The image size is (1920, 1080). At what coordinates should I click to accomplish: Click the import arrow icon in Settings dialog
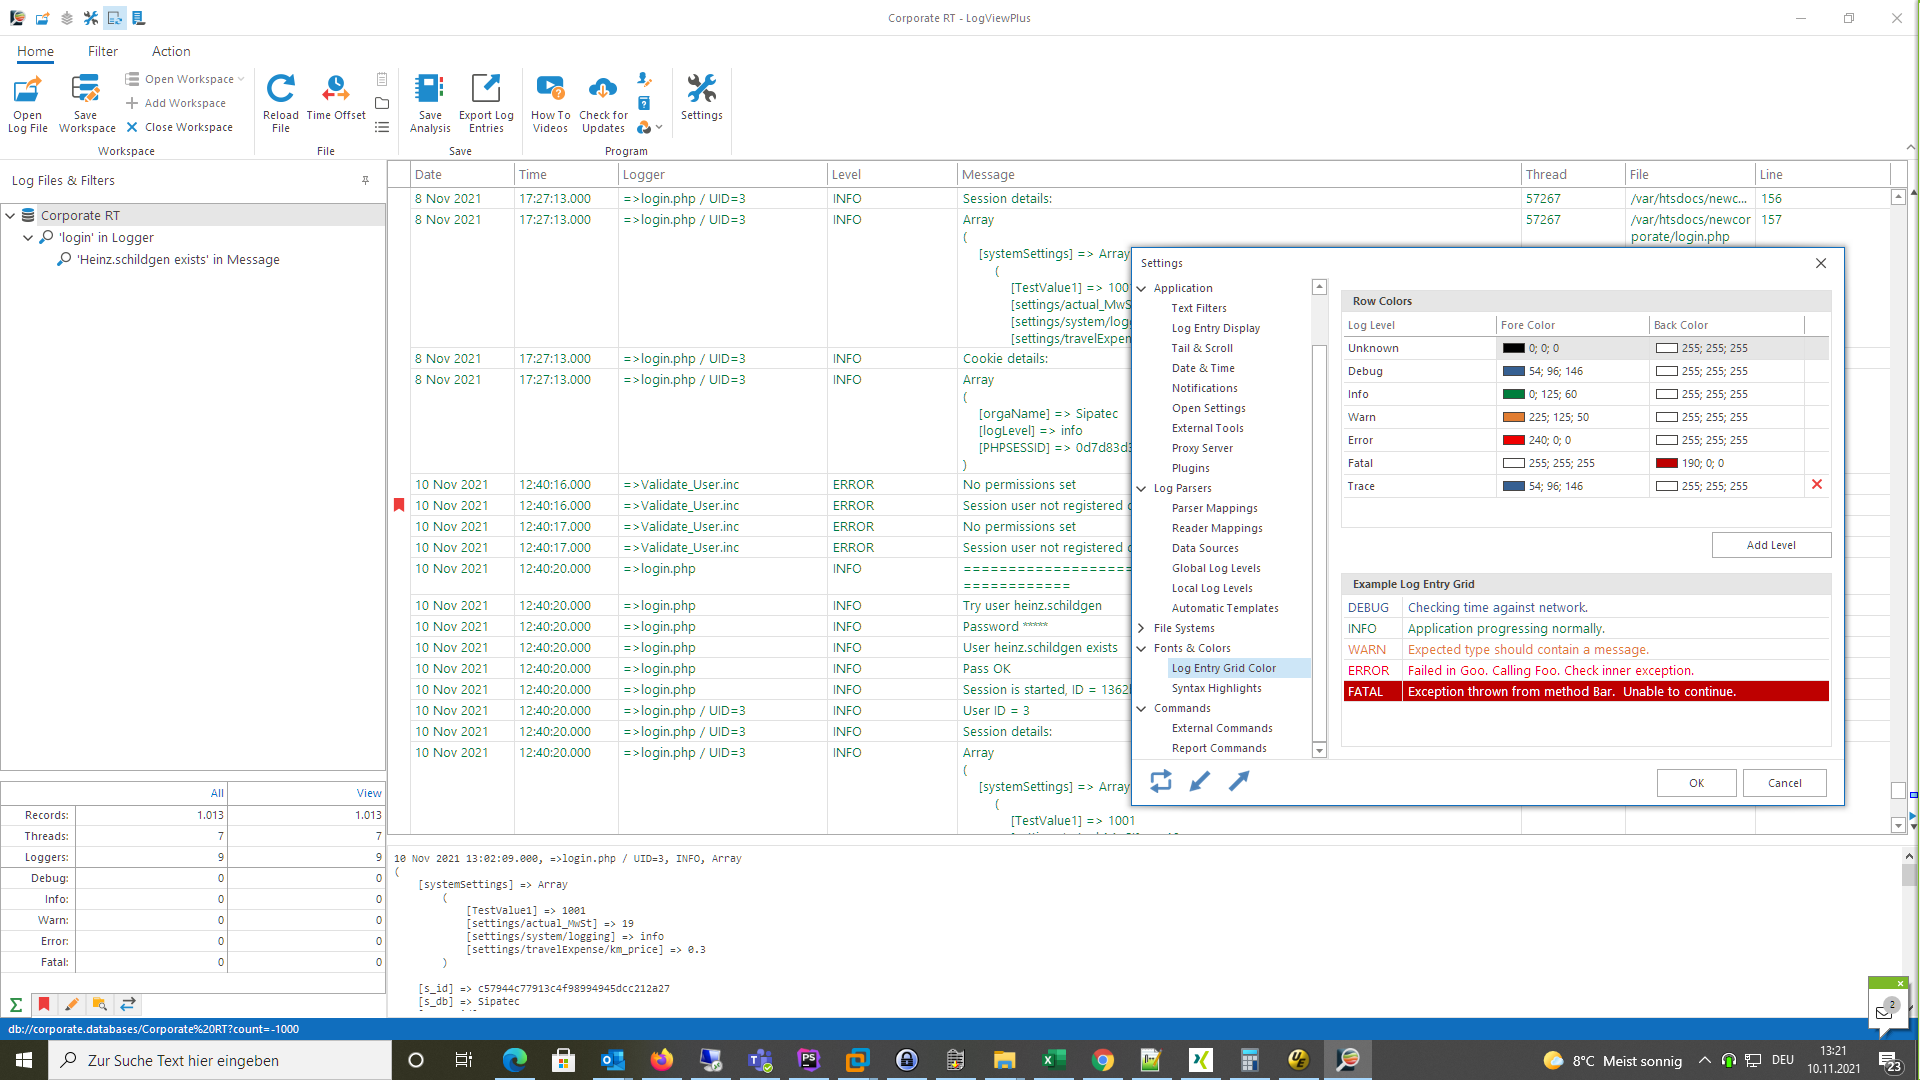(1200, 781)
